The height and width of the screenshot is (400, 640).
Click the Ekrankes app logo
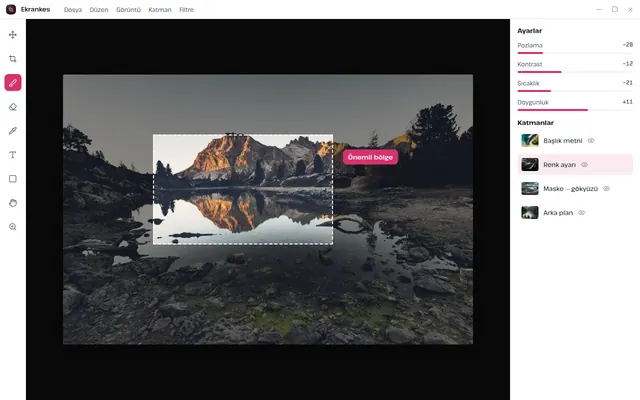pos(11,9)
